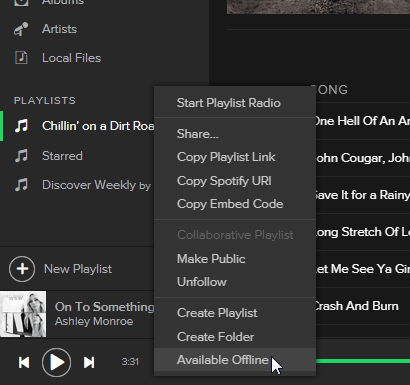Screen dimensions: 410x385
Task: Play the current song
Action: pyautogui.click(x=56, y=362)
